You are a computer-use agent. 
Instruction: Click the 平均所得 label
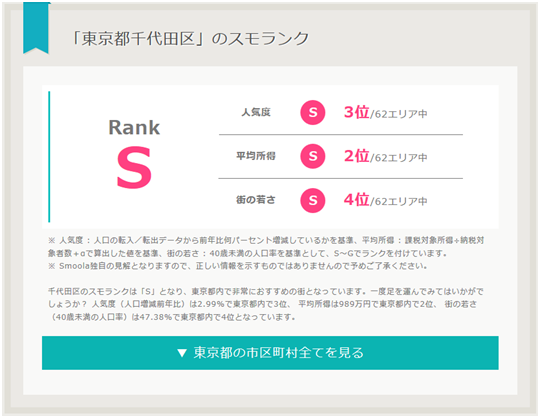(x=256, y=156)
